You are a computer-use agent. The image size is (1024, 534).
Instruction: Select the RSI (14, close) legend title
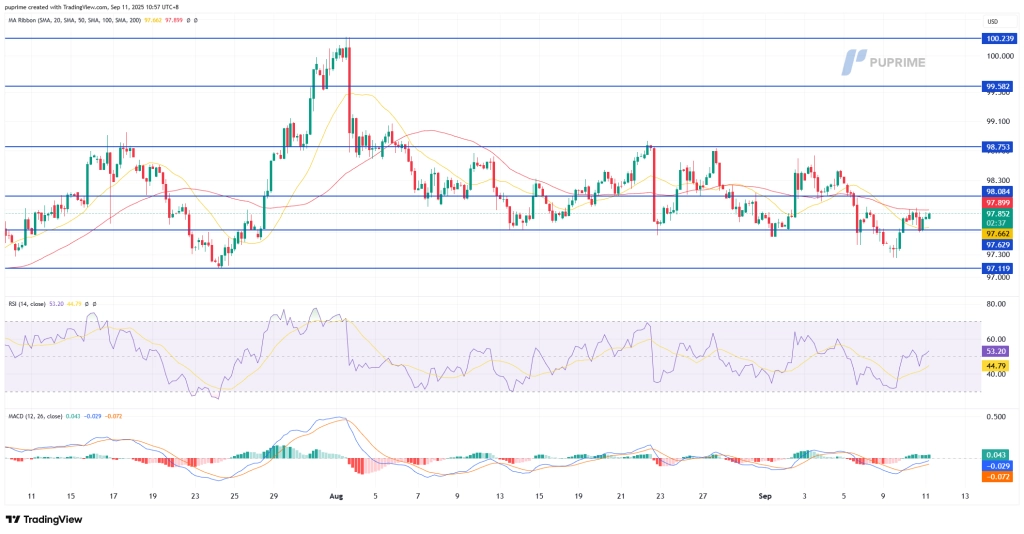pos(27,304)
